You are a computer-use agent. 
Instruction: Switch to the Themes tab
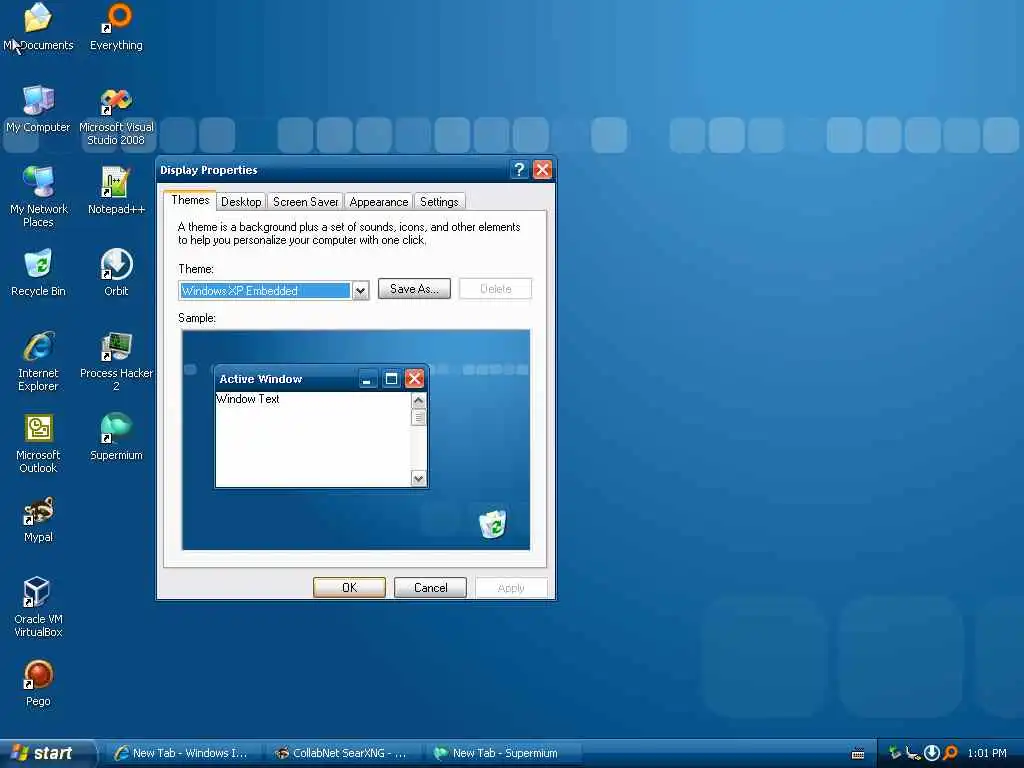[190, 200]
